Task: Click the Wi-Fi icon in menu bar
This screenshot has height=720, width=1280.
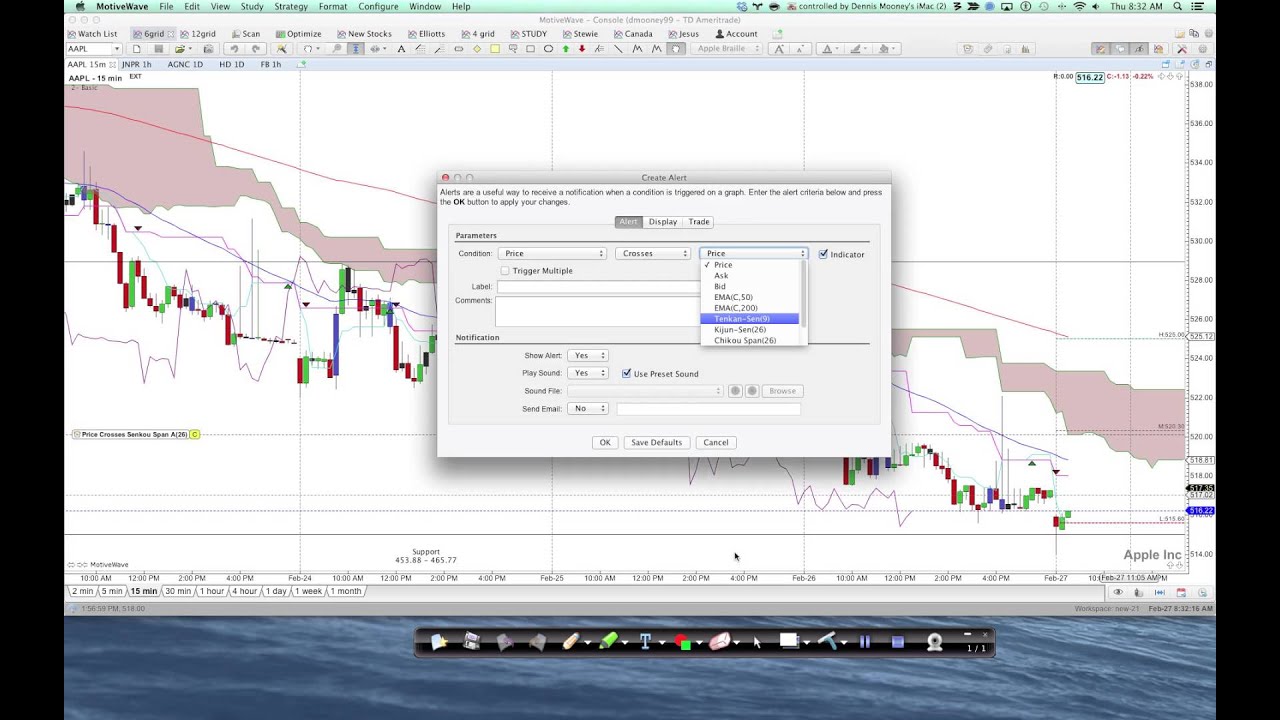Action: click(x=1080, y=7)
